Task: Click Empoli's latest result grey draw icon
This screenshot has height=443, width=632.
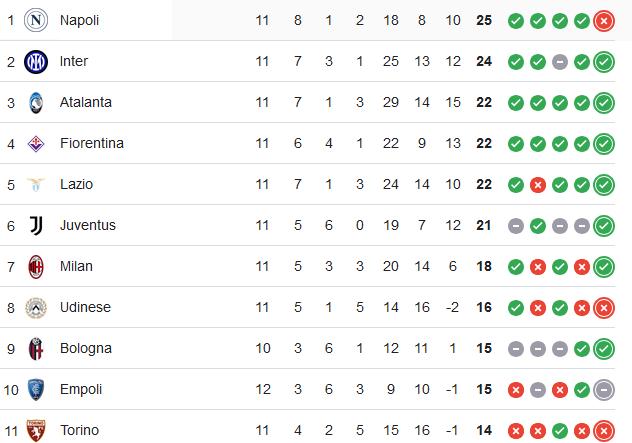Action: pos(604,390)
